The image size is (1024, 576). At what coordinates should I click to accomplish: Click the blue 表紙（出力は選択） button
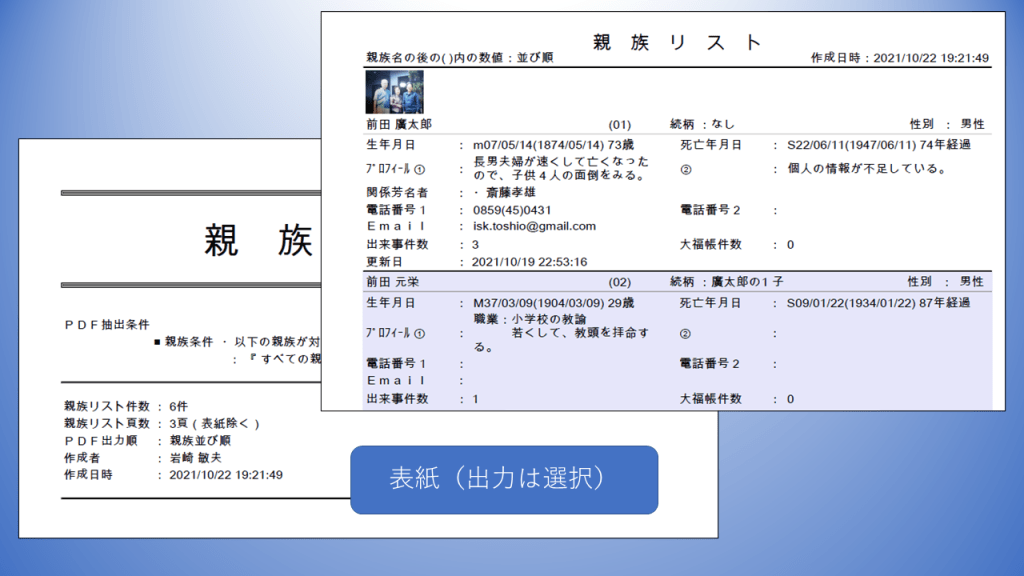point(504,480)
